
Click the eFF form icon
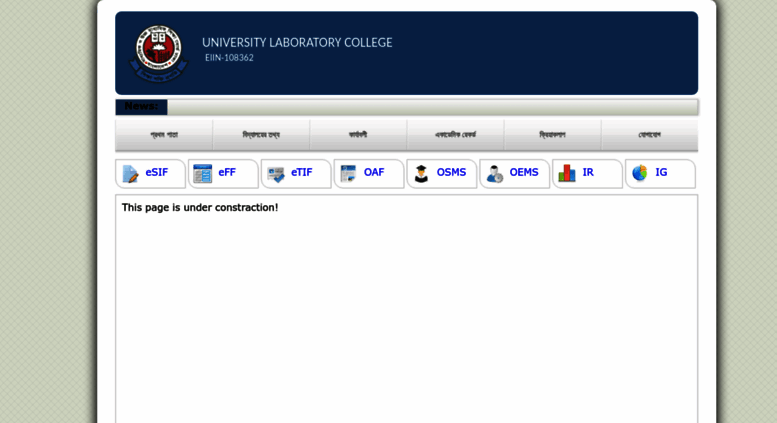(203, 173)
